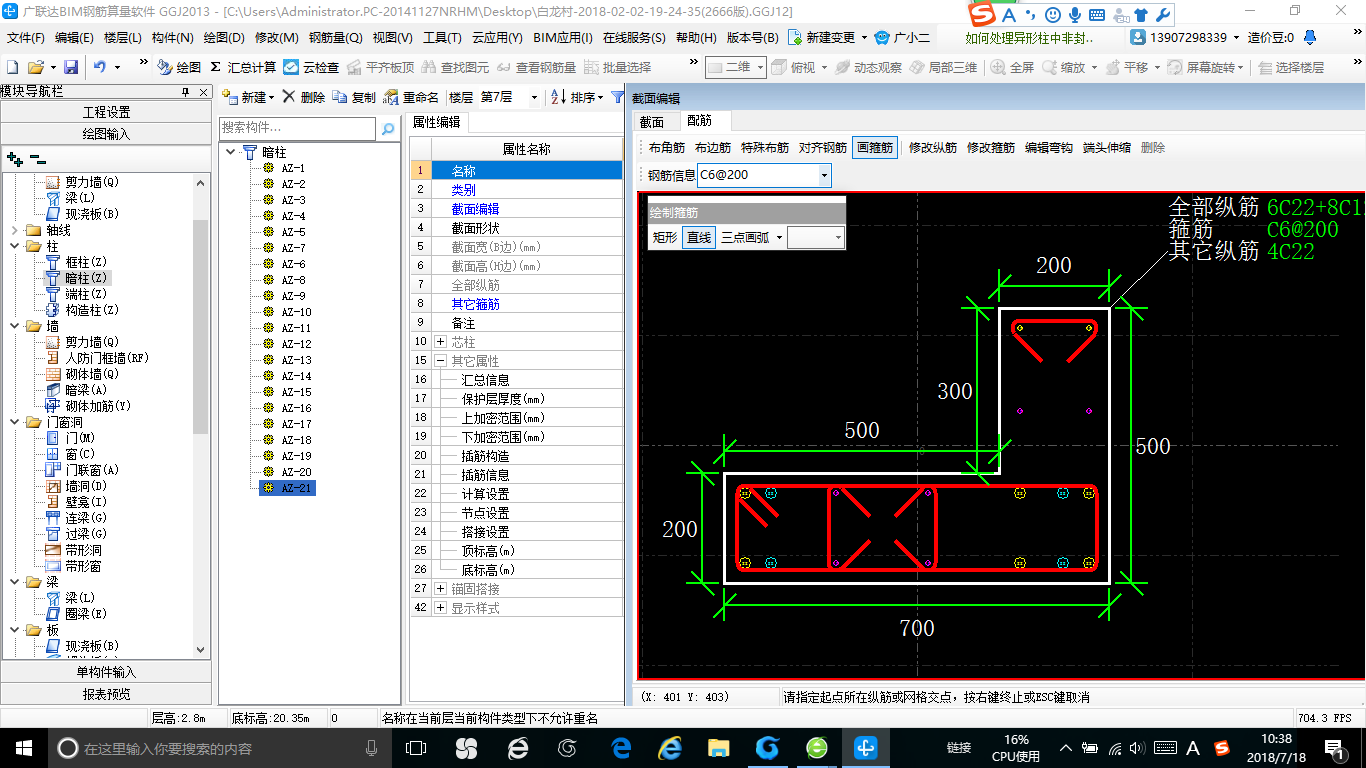Open the 构件(N) menu
This screenshot has height=768, width=1366.
(x=172, y=37)
